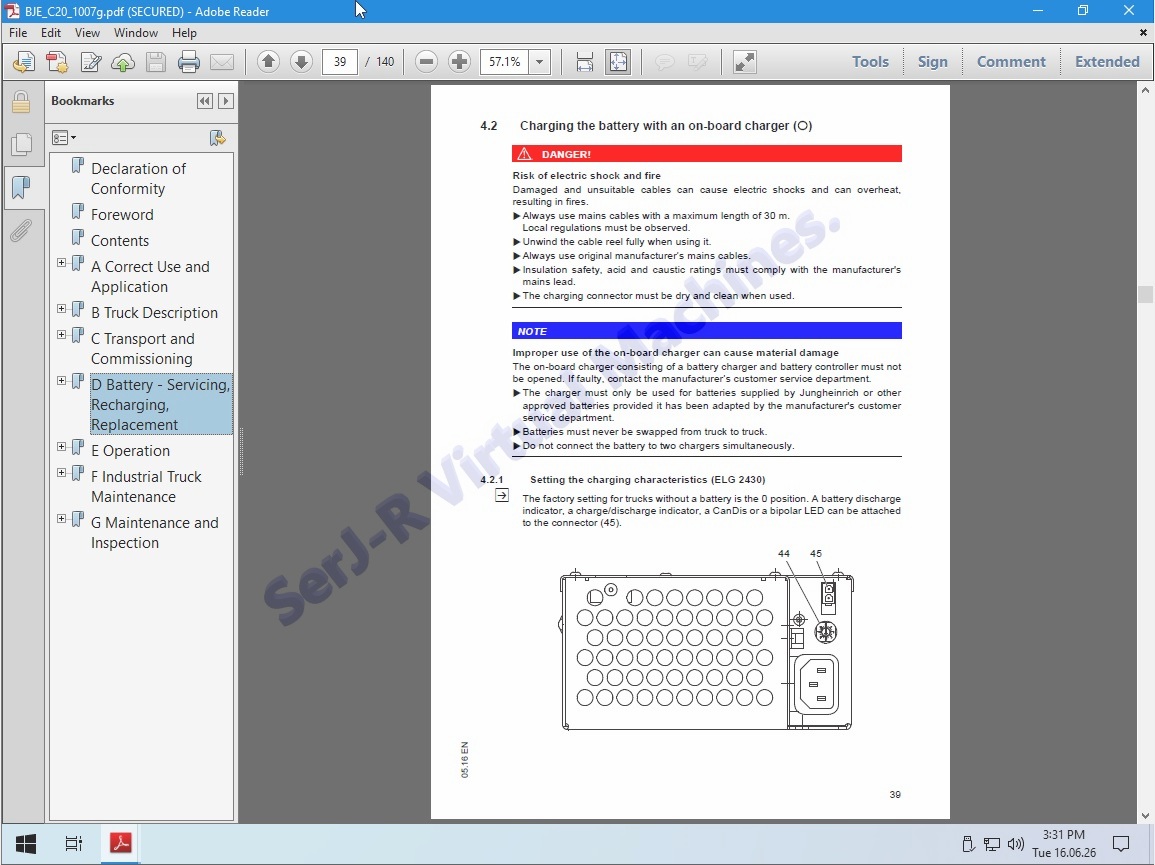Image resolution: width=1155 pixels, height=865 pixels.
Task: Click the Create PDF online icon
Action: tap(24, 62)
